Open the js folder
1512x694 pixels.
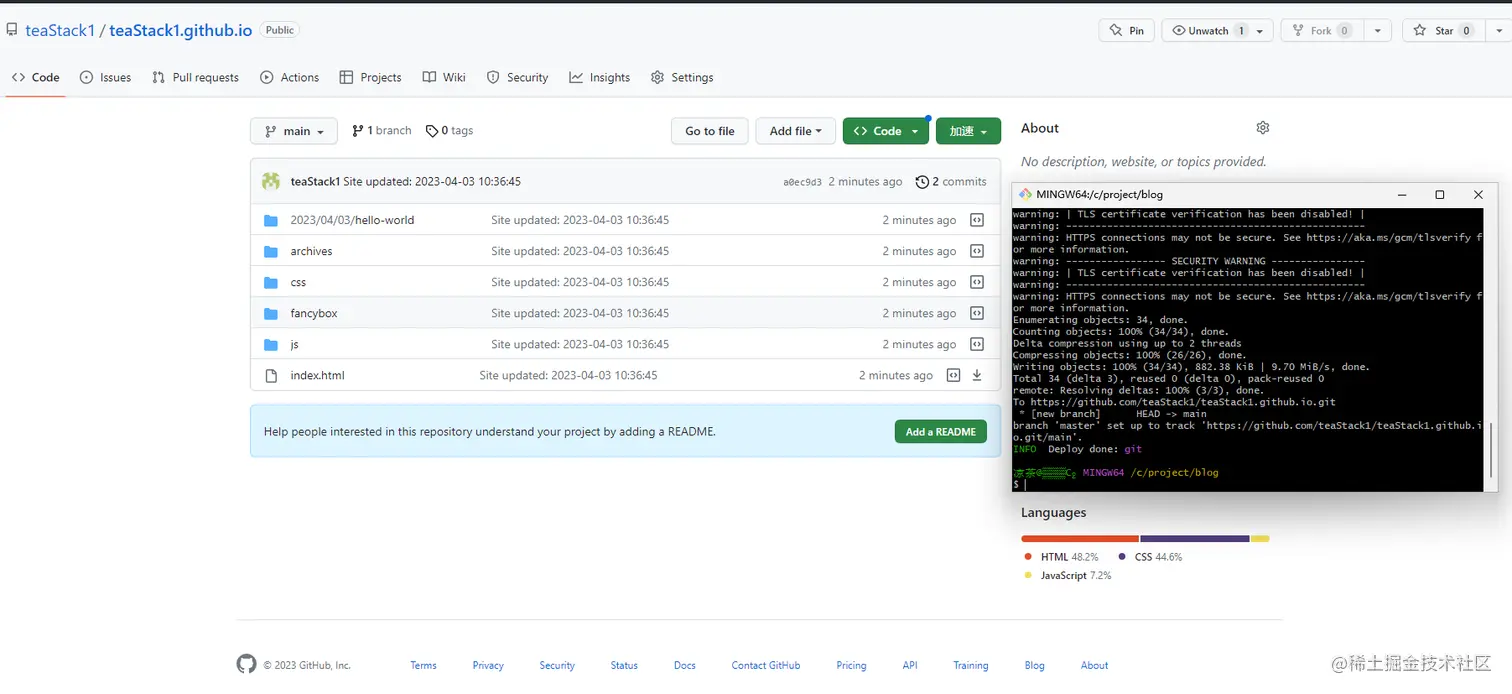pos(294,344)
